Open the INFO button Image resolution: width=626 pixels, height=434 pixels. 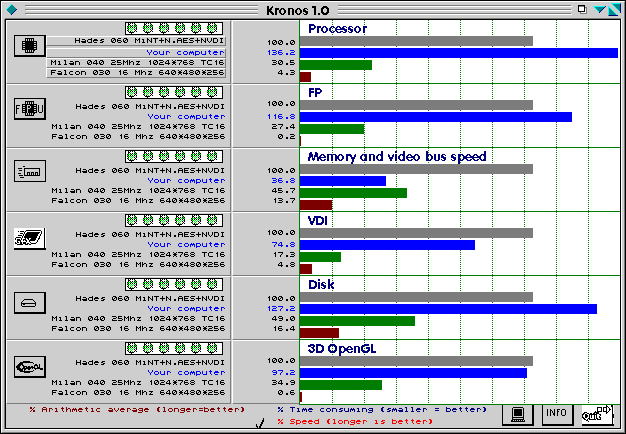(557, 414)
